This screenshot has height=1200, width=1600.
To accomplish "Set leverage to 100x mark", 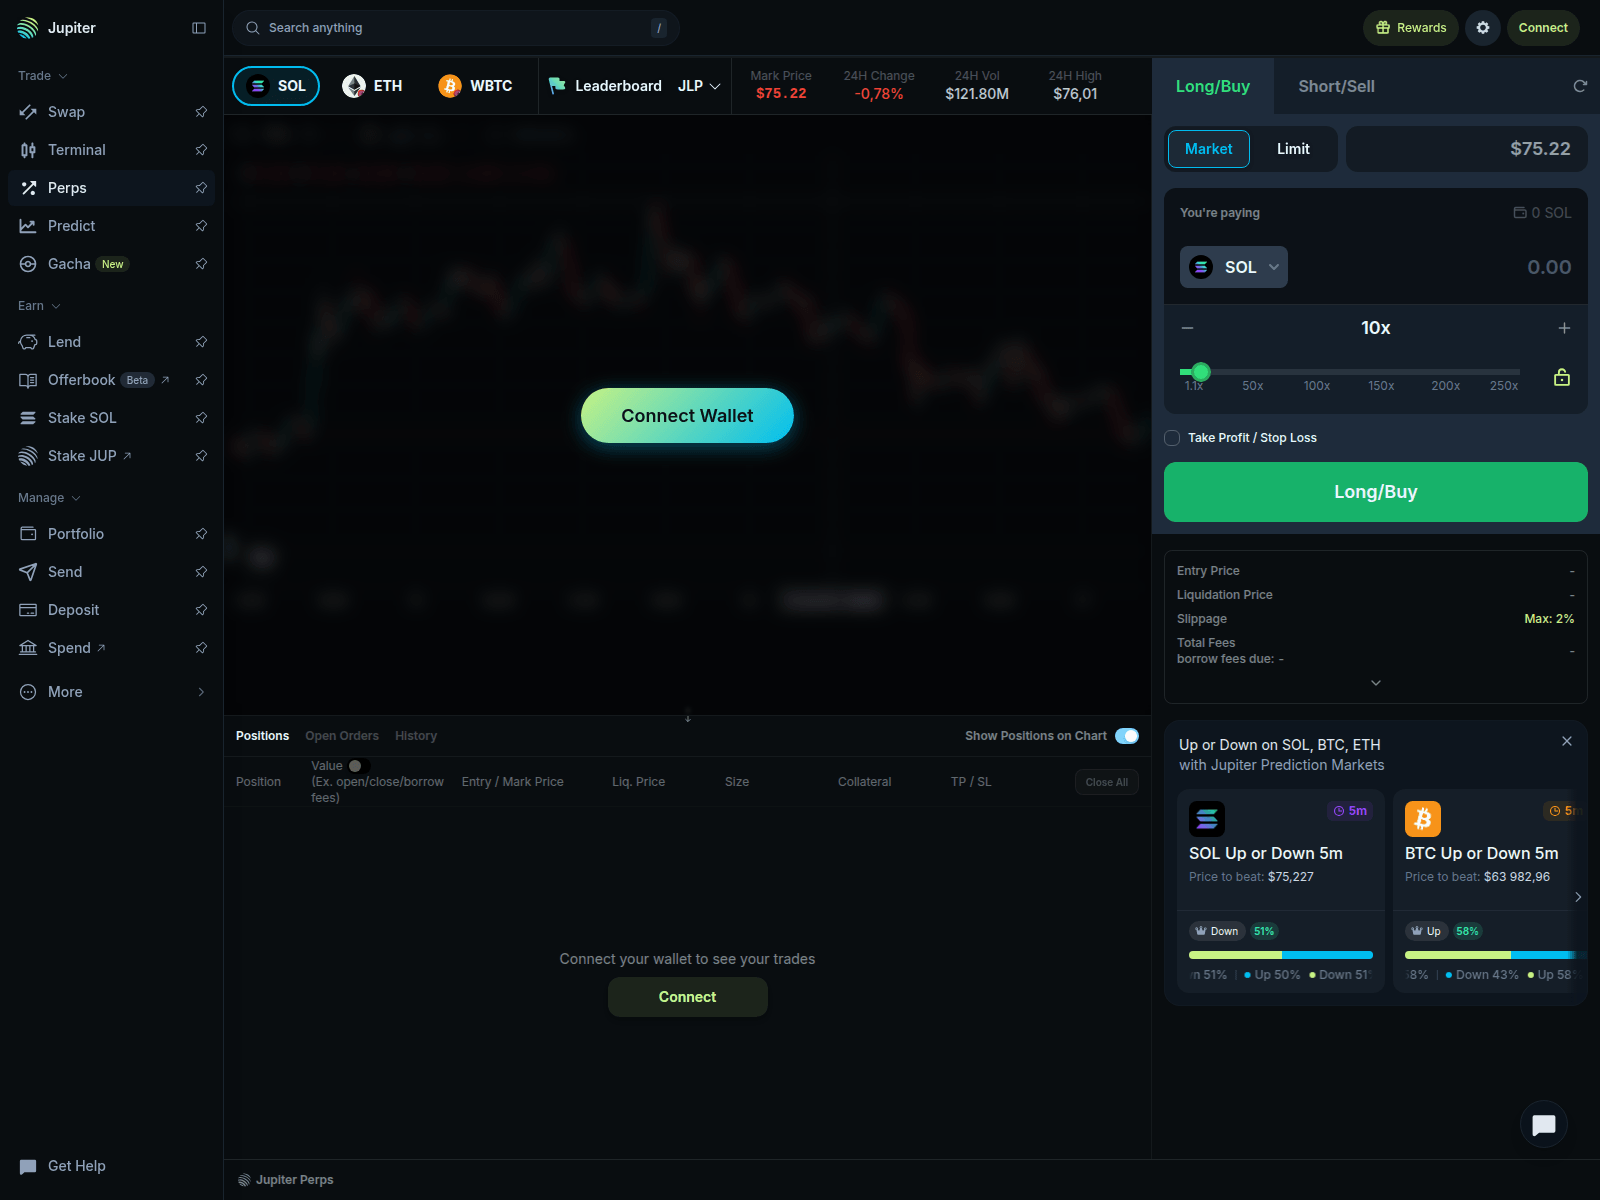I will click(x=1317, y=386).
